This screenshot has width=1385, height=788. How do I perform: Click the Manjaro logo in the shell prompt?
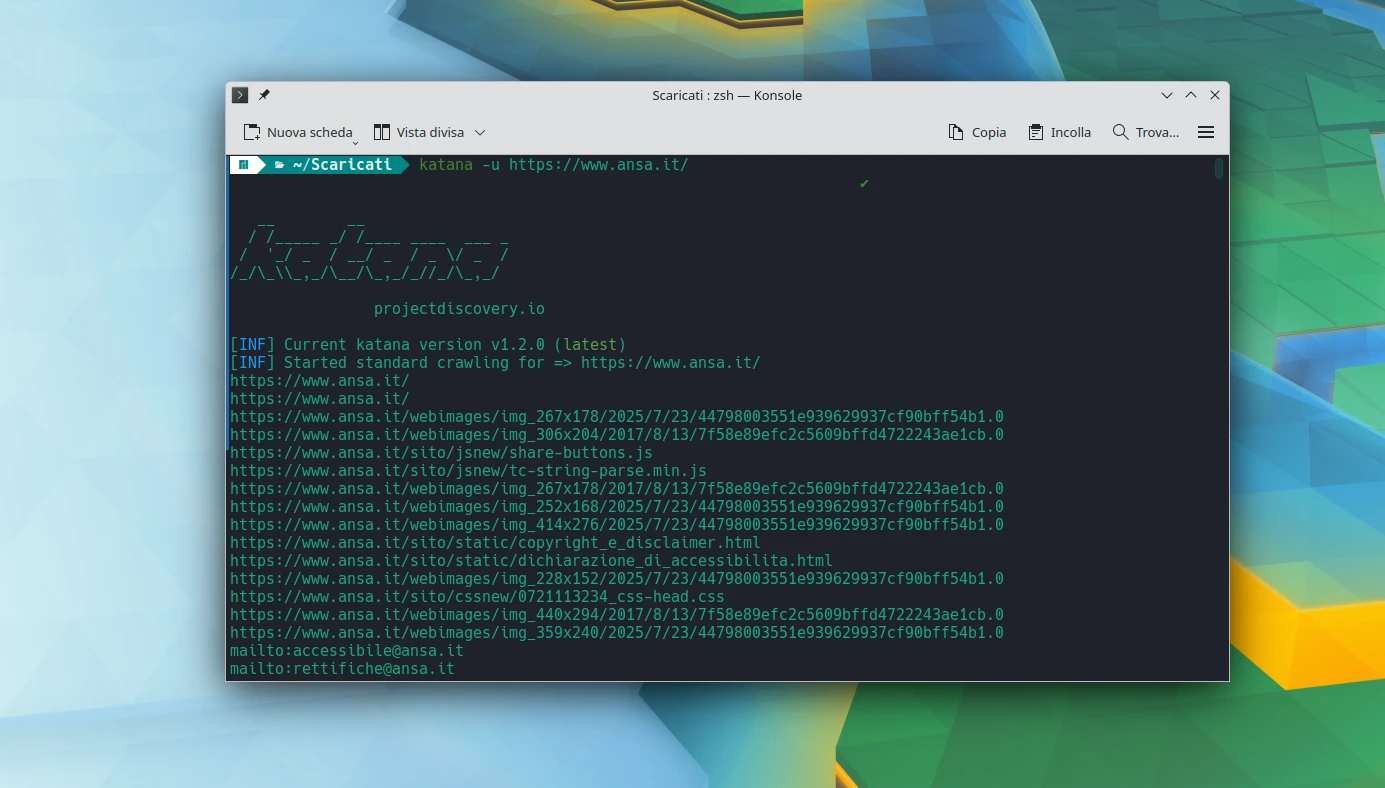point(244,165)
